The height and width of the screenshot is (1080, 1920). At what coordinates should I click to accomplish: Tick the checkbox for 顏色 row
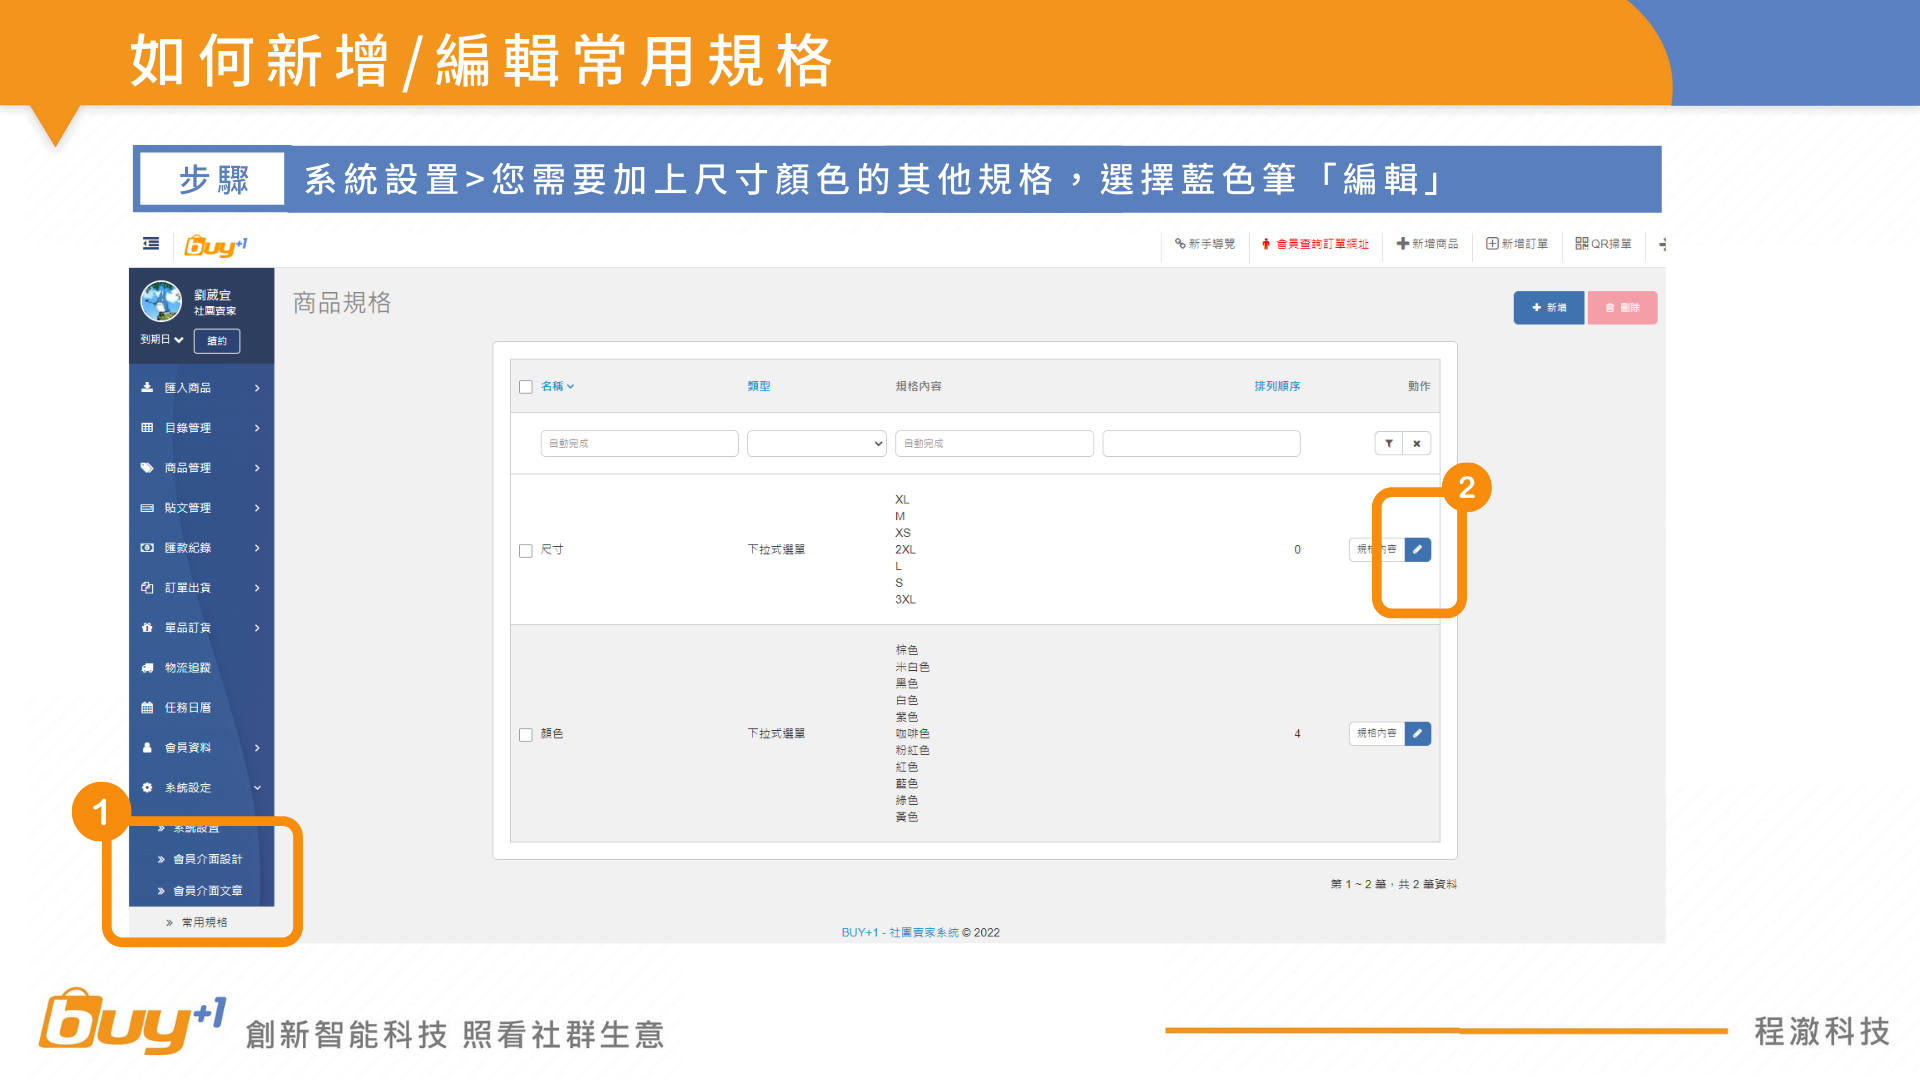[525, 734]
